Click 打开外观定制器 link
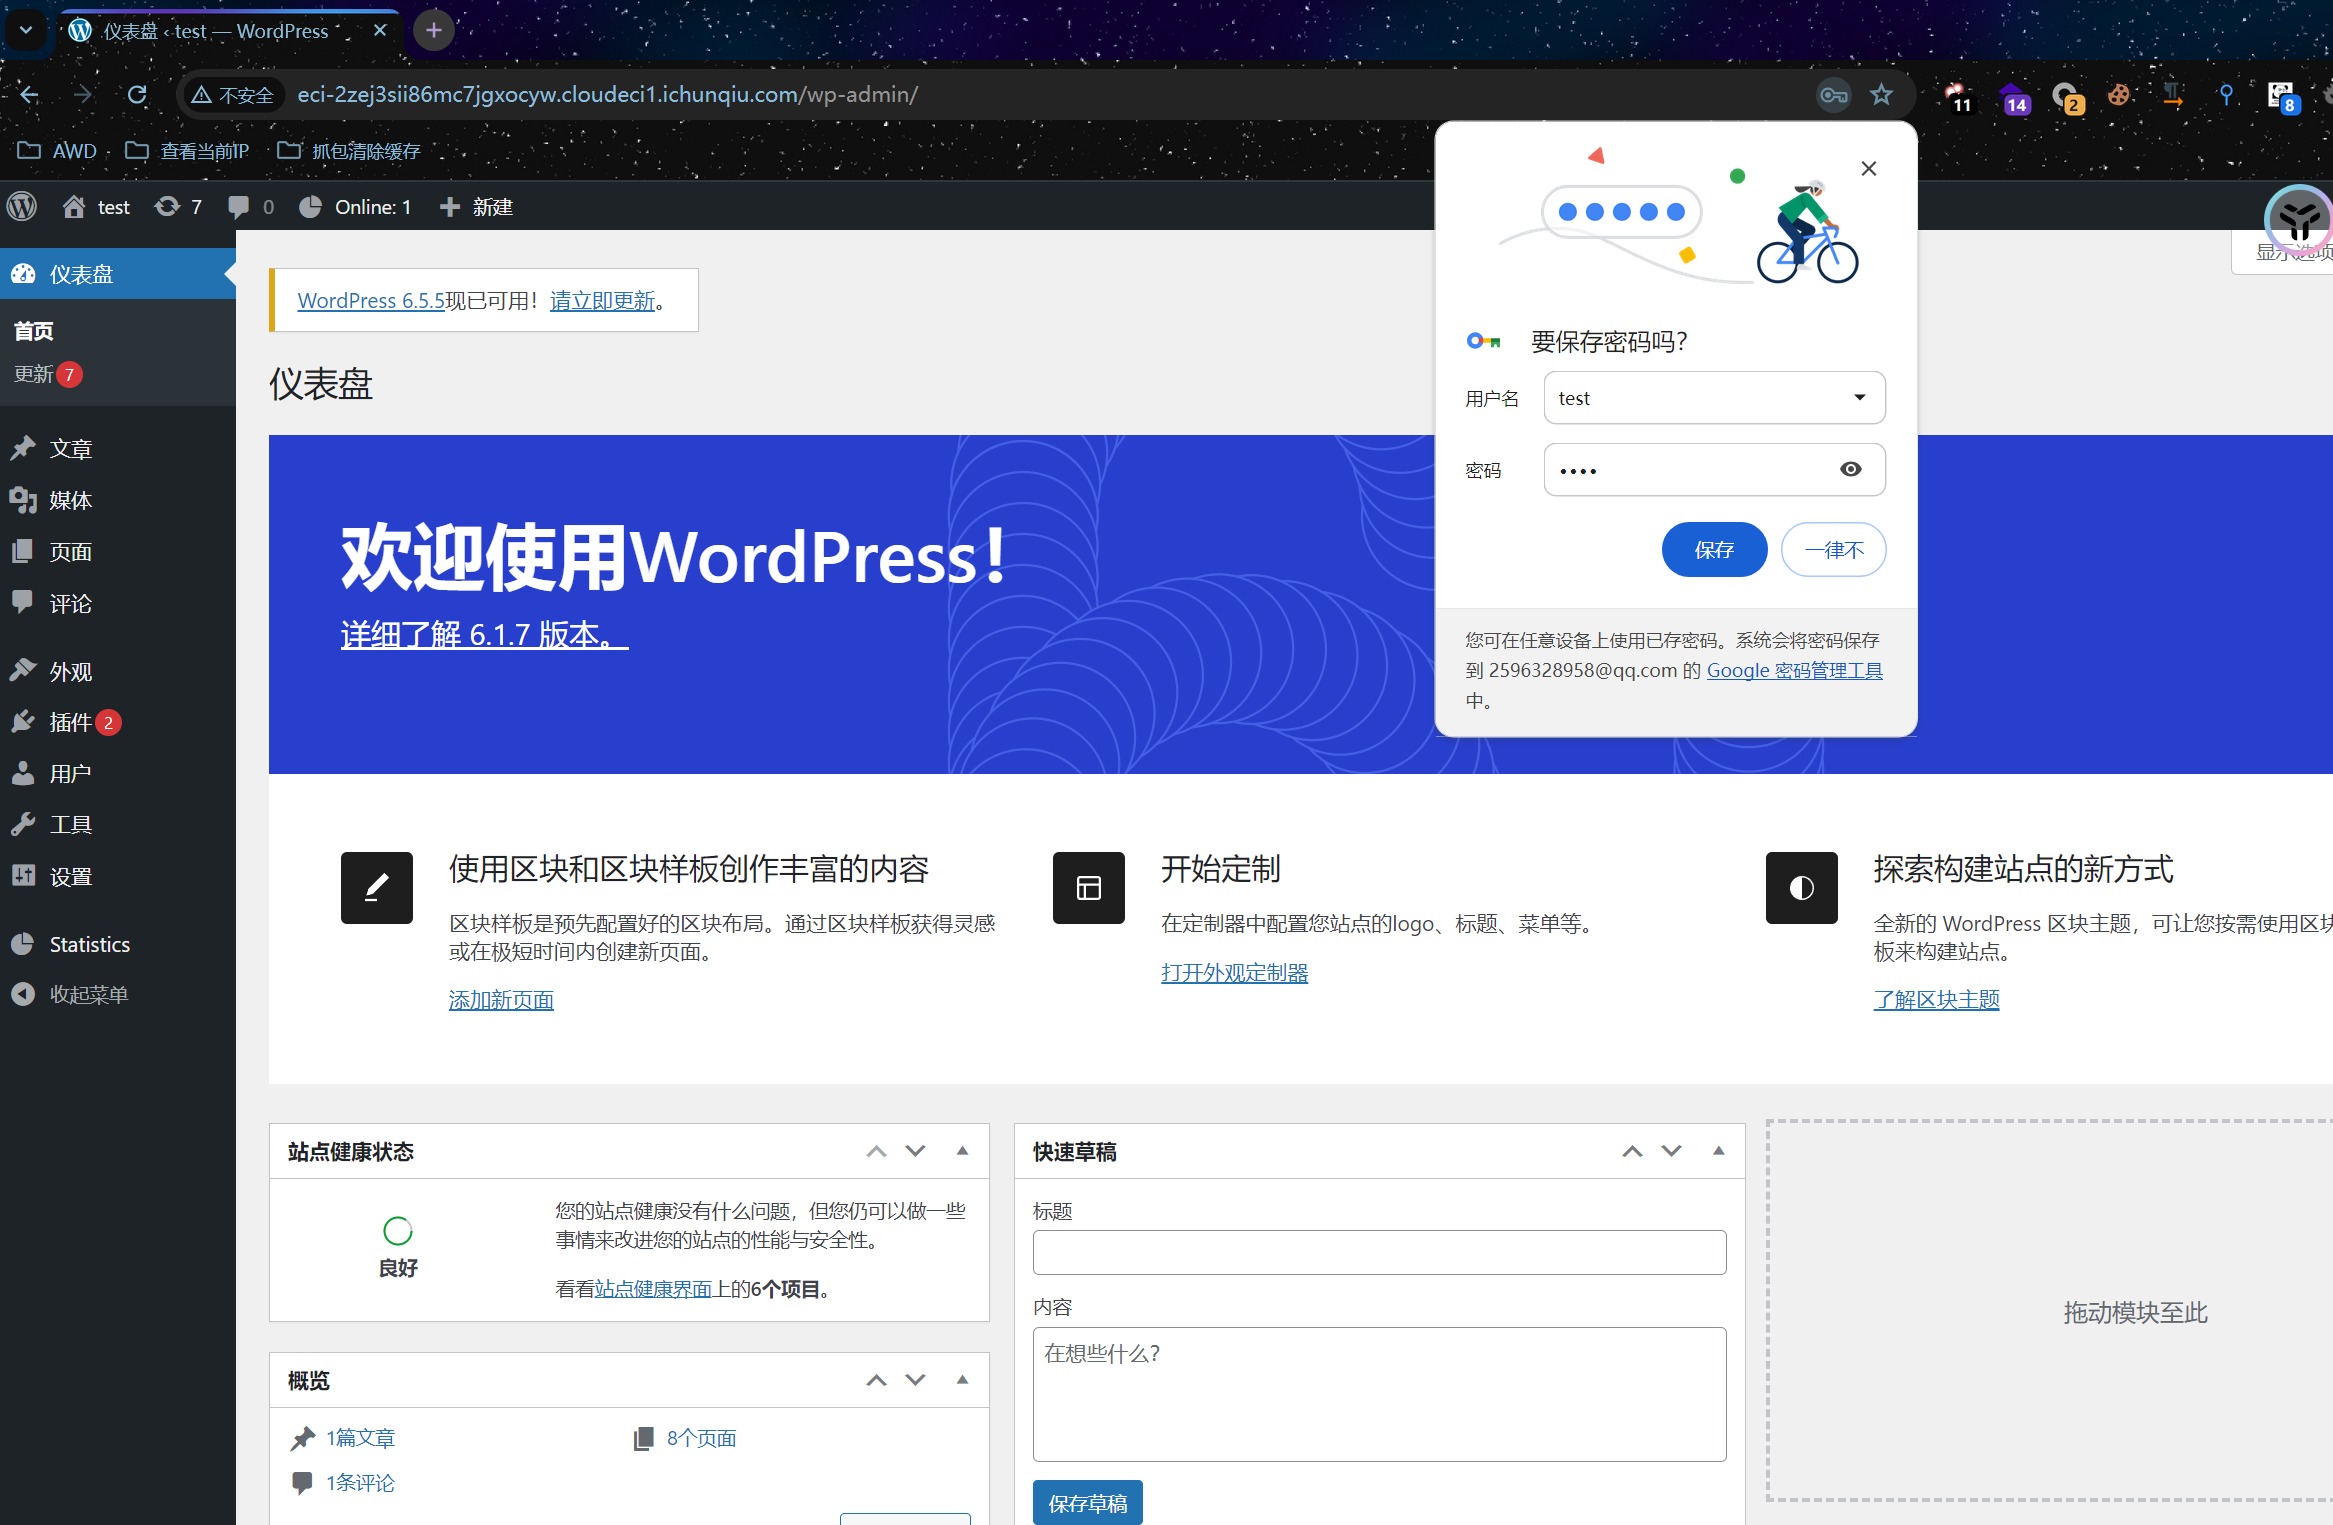 click(1235, 973)
